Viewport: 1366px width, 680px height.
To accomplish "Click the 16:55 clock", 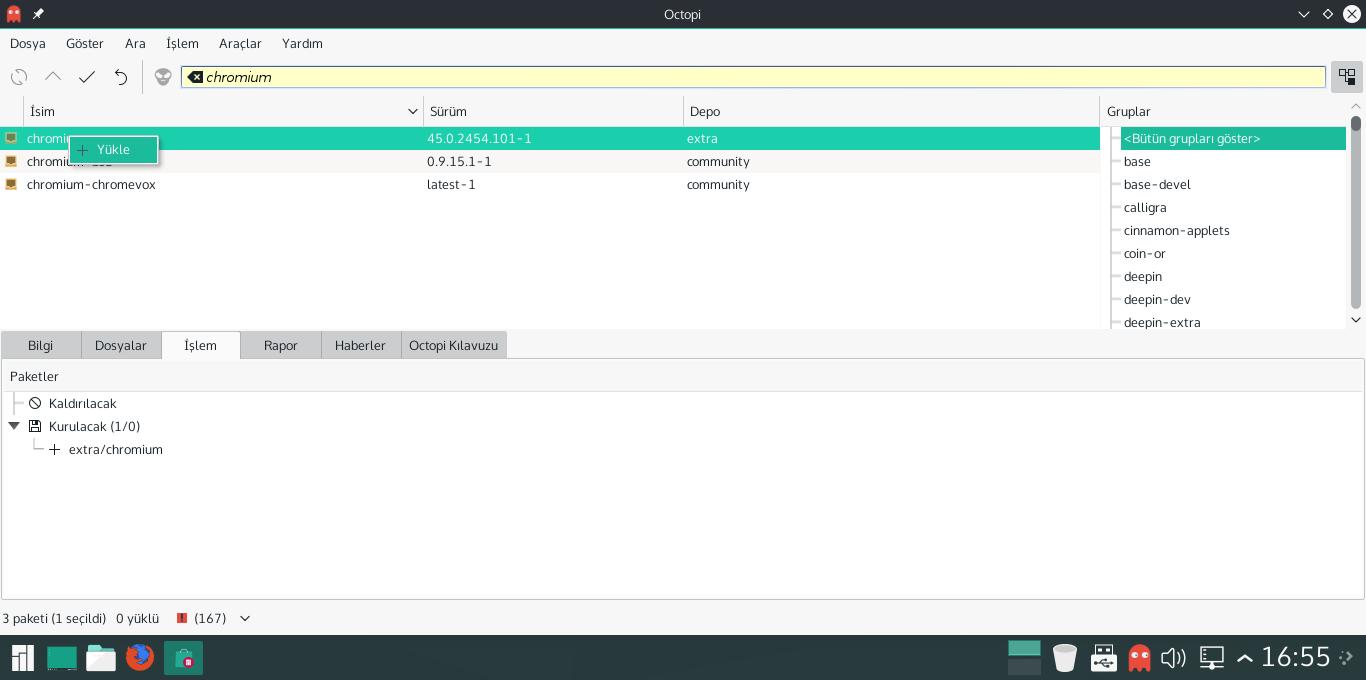I will 1296,657.
